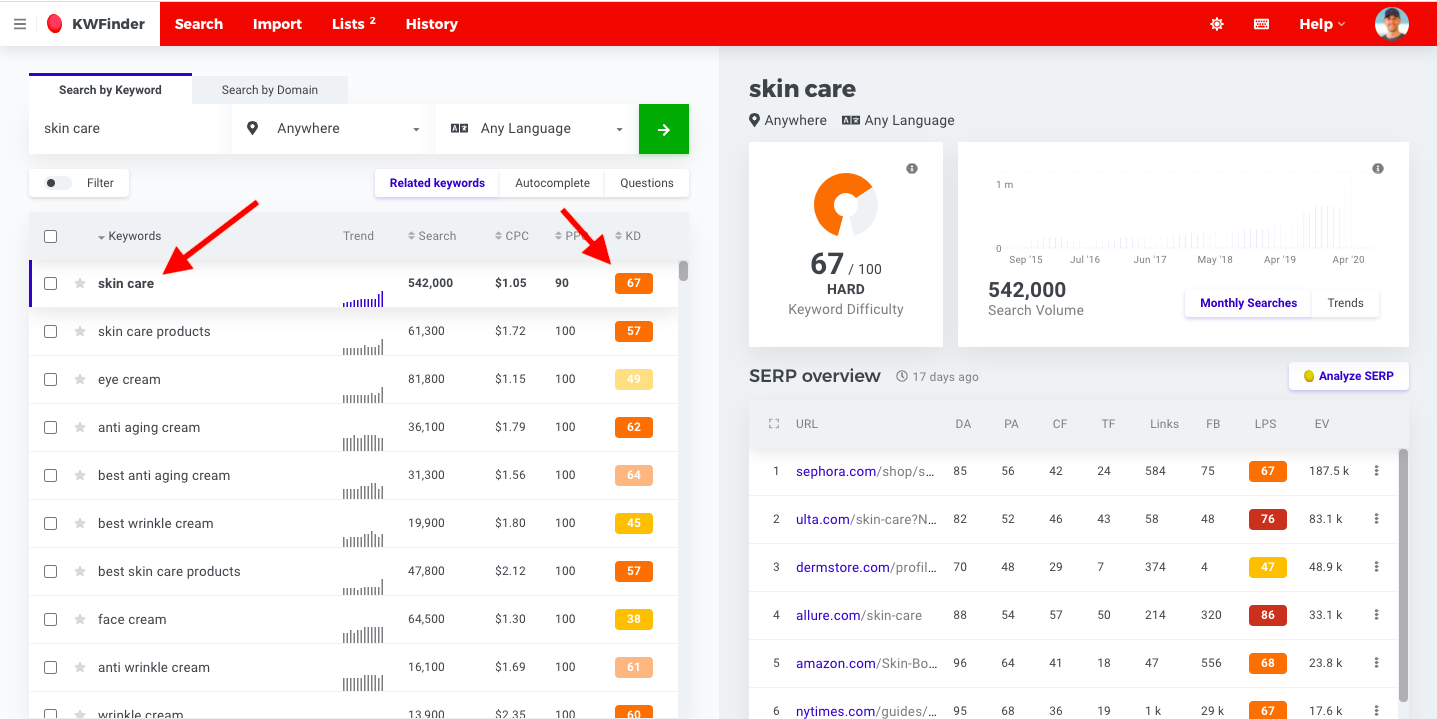Click KD badge 67 for skin care
The image size is (1437, 719).
(x=634, y=283)
